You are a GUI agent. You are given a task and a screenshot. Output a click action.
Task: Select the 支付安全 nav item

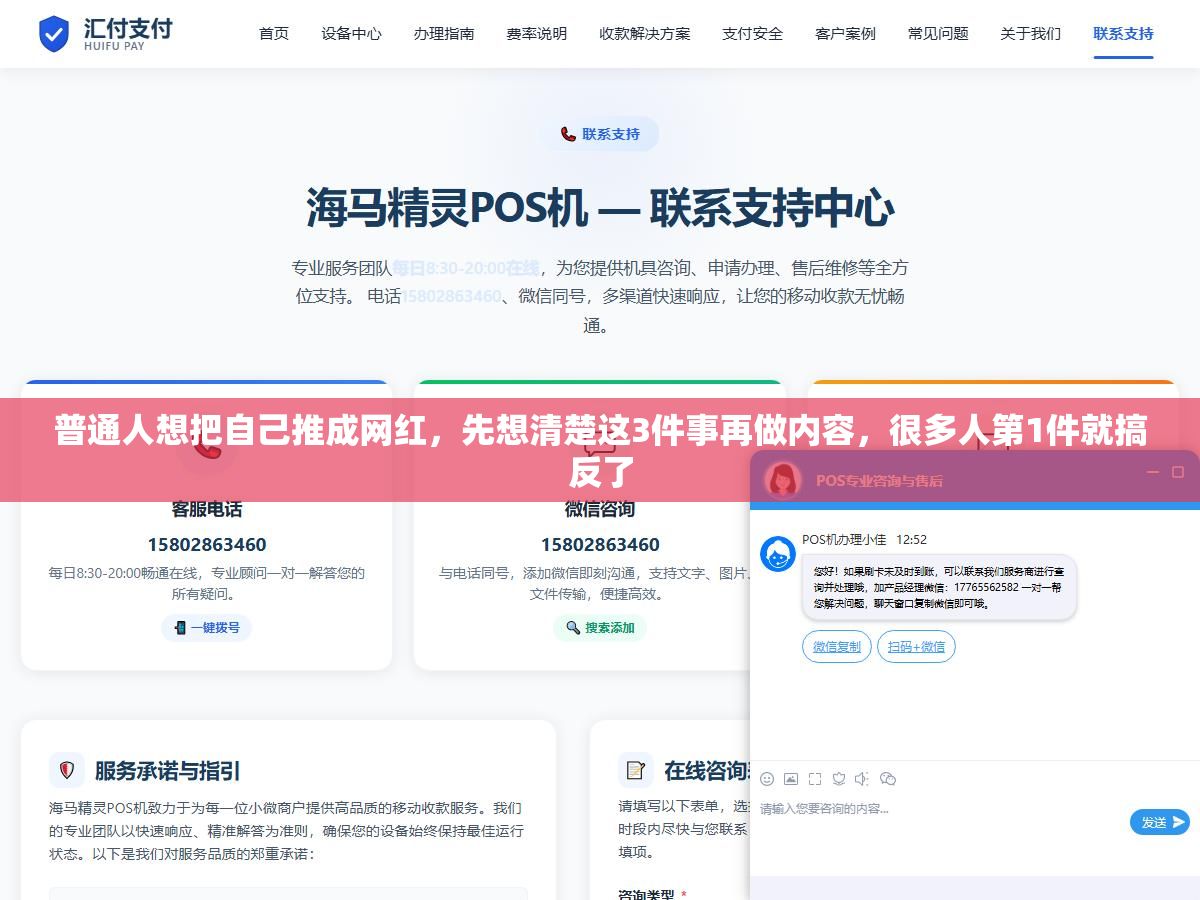point(753,33)
